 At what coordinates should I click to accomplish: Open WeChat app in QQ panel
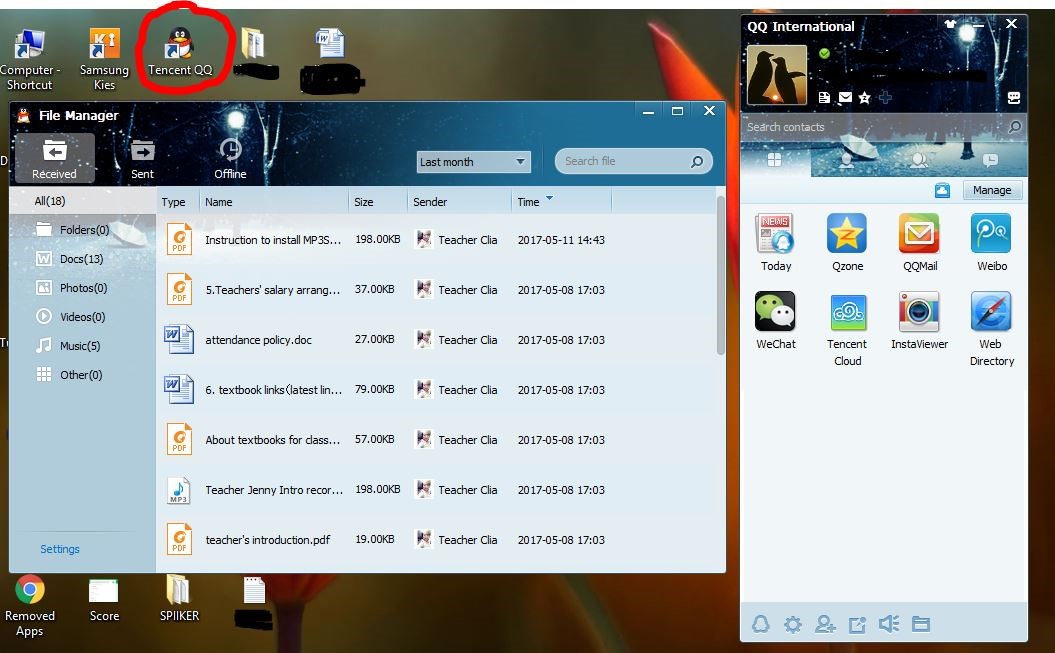tap(775, 314)
